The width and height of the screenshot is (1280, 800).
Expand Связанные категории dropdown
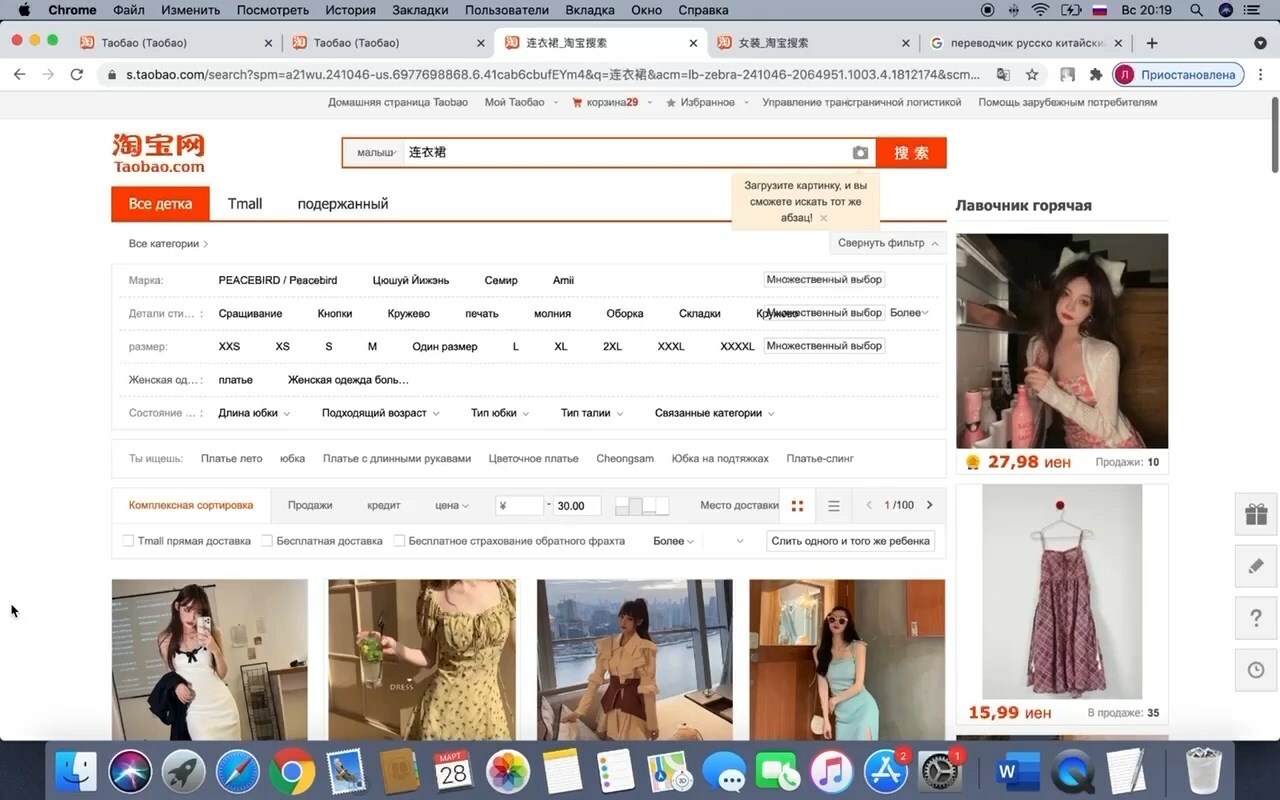(x=714, y=413)
